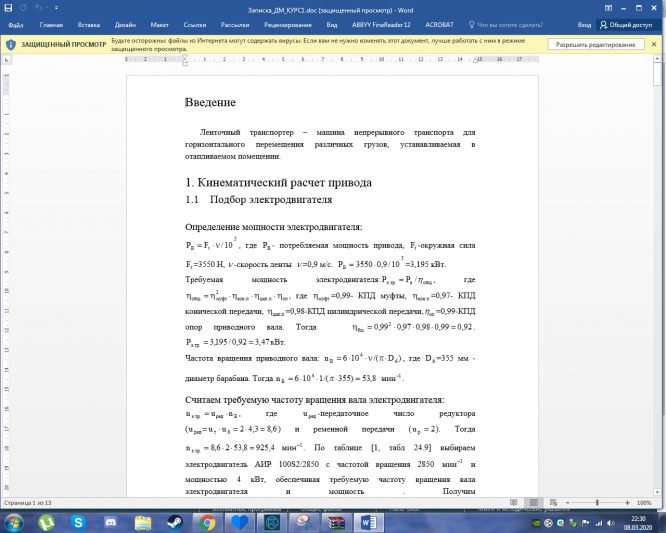Open Skype from the taskbar
This screenshot has height=533, width=666.
click(78, 522)
